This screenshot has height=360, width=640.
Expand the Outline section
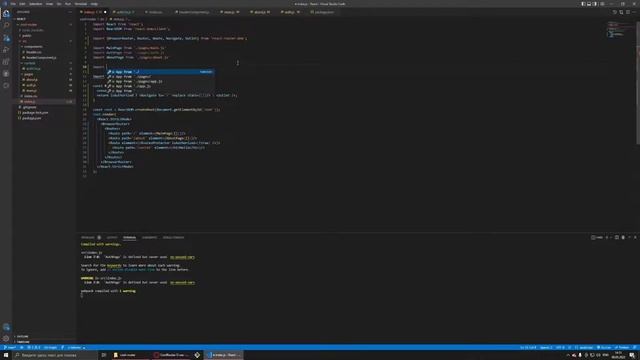click(22, 336)
